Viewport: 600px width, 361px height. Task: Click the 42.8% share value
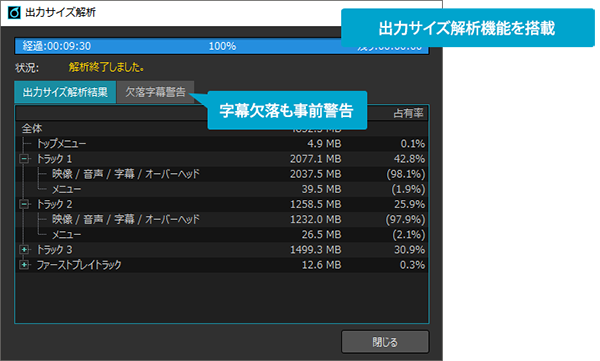coord(409,159)
